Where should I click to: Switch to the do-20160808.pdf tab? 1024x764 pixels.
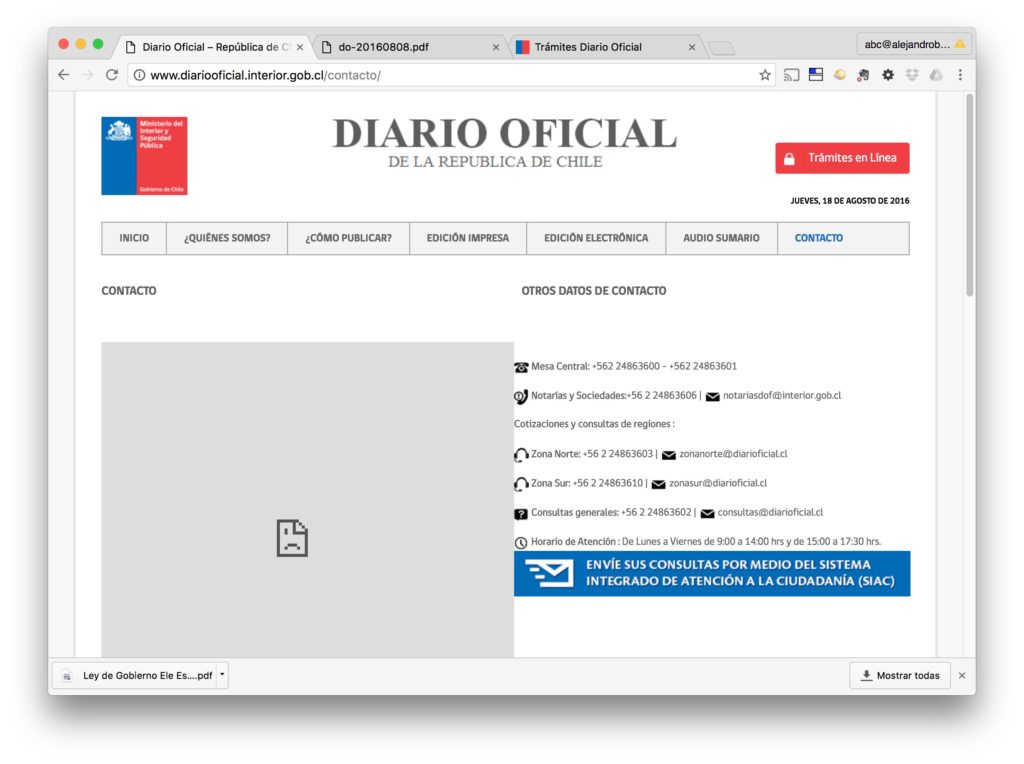point(411,47)
